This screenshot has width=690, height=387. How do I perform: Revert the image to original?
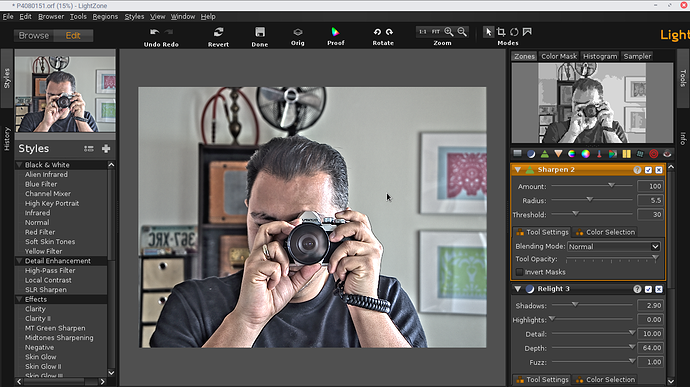click(x=218, y=32)
